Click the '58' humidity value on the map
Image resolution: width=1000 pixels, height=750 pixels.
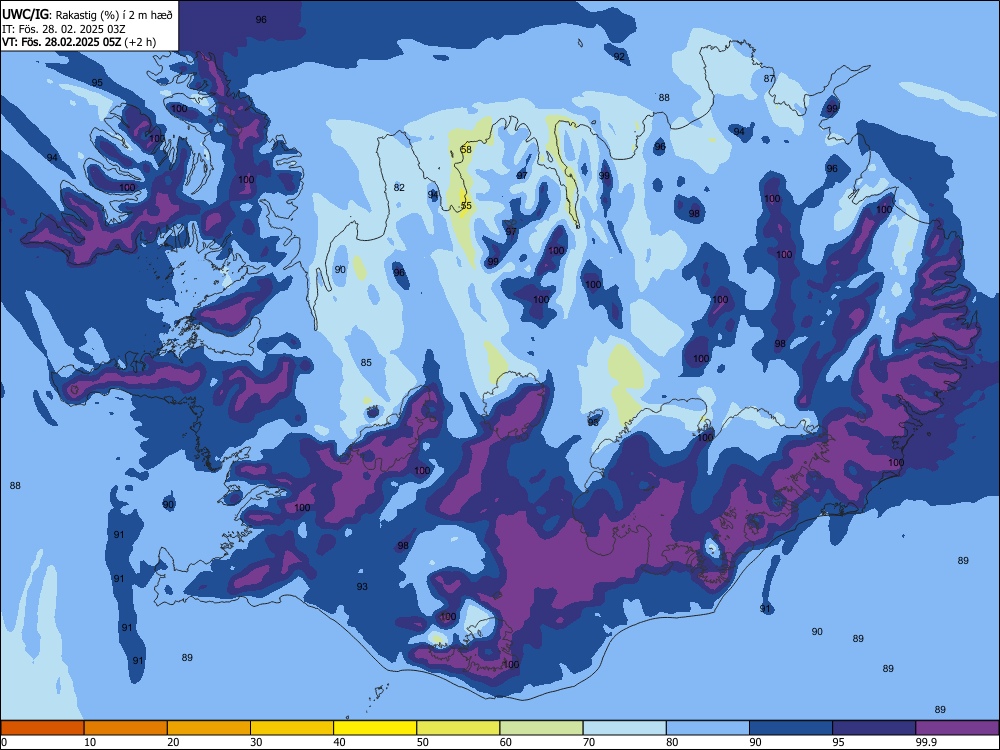point(466,150)
